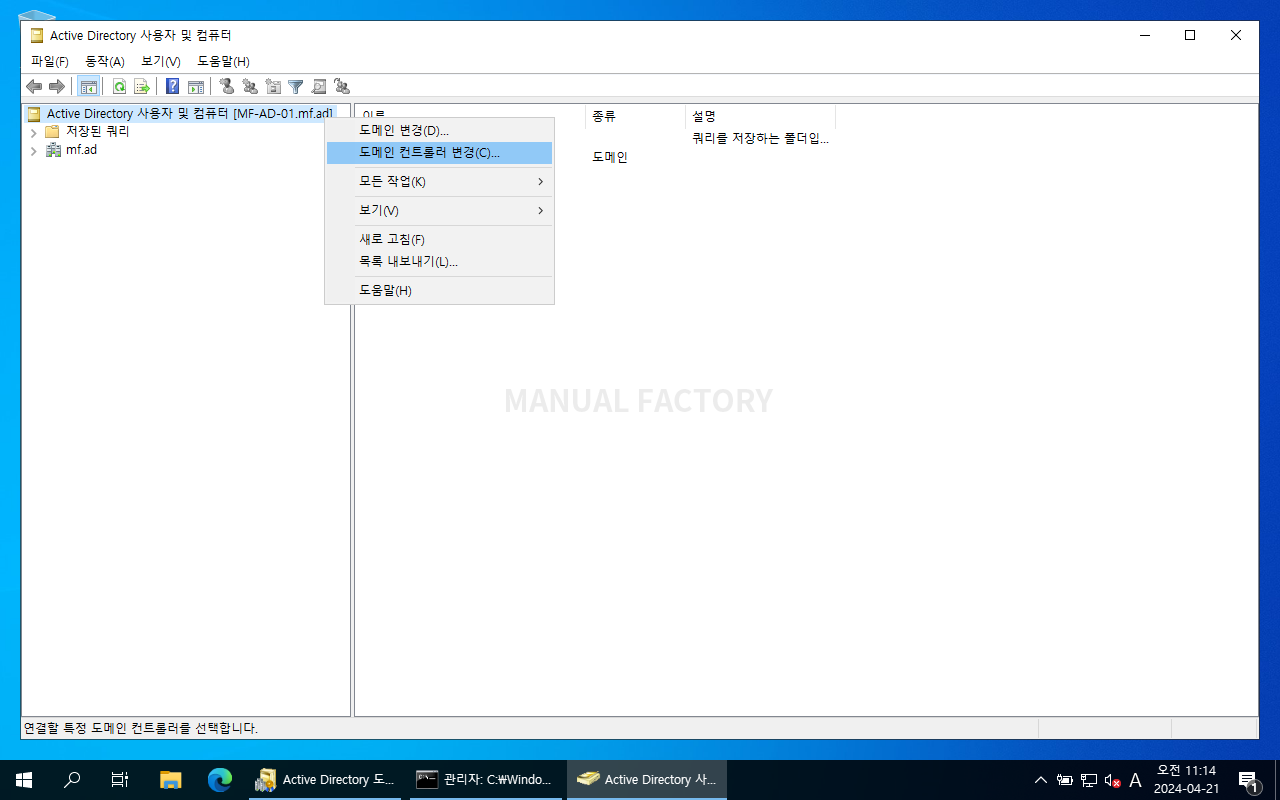The width and height of the screenshot is (1280, 800).
Task: Select 새로 고침(F) in the context menu
Action: click(x=440, y=240)
